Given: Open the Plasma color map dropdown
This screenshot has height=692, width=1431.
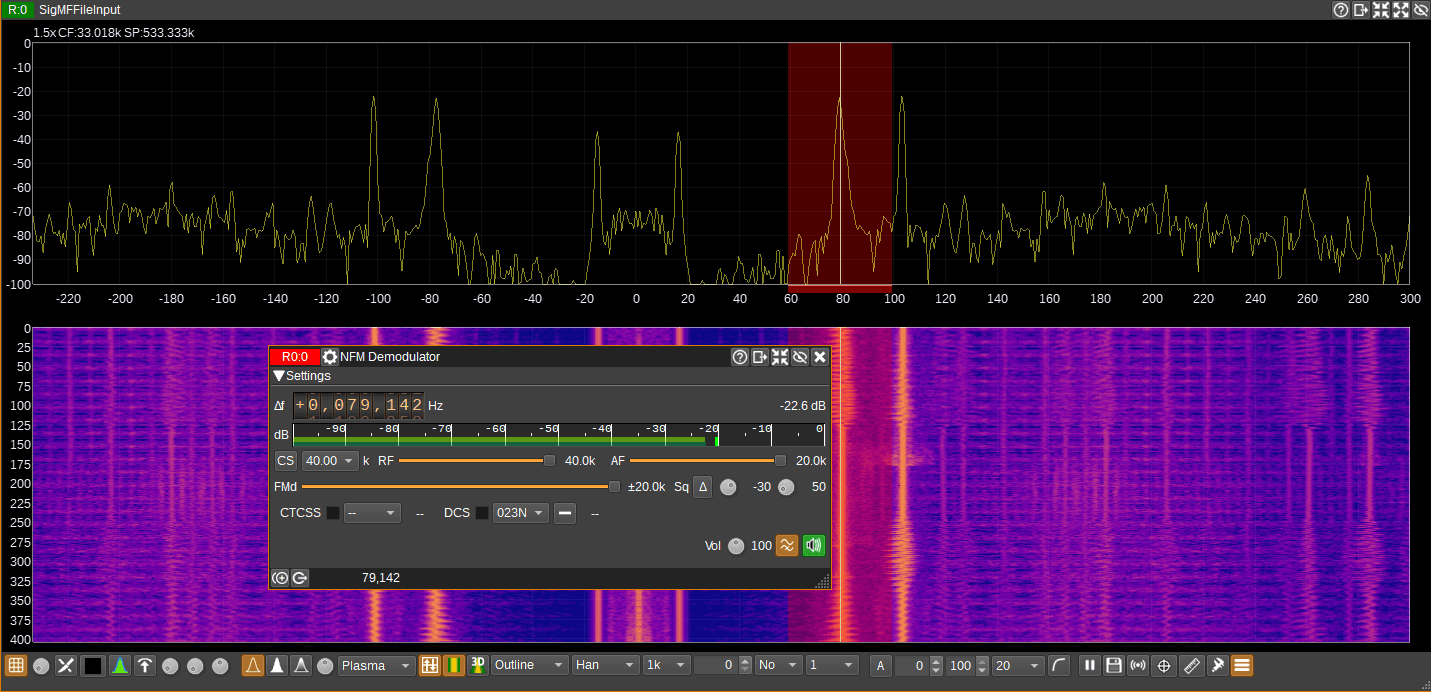Looking at the screenshot, I should (x=377, y=666).
